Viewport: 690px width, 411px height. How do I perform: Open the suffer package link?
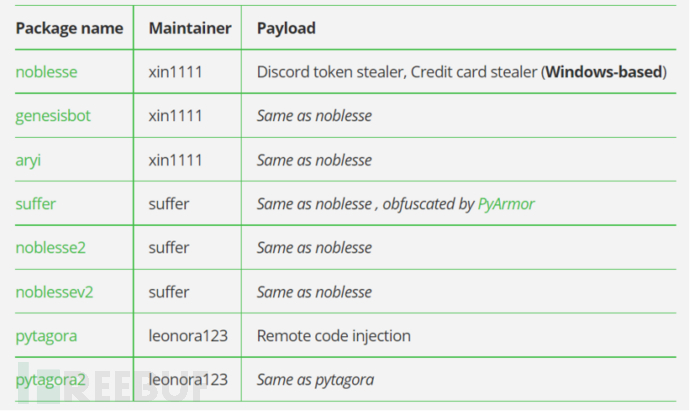(x=36, y=204)
